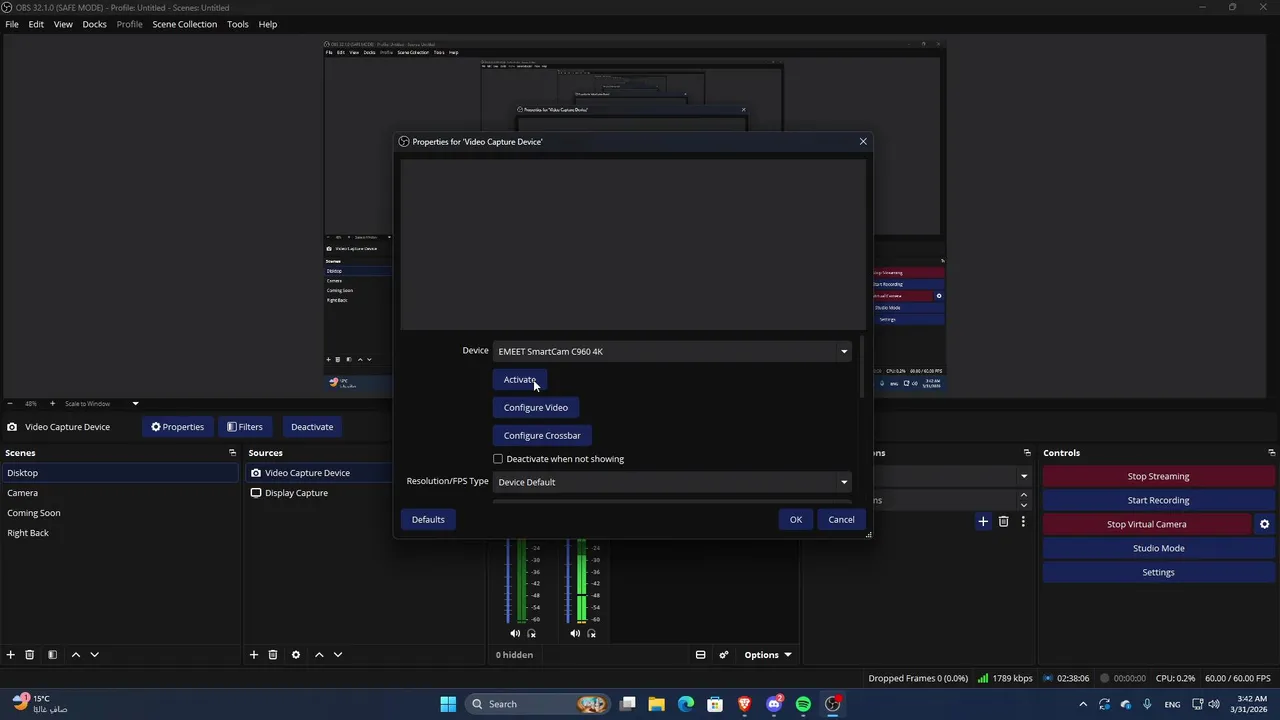Screen dimensions: 1280x720
Task: Open Discord from the taskbar
Action: (774, 704)
